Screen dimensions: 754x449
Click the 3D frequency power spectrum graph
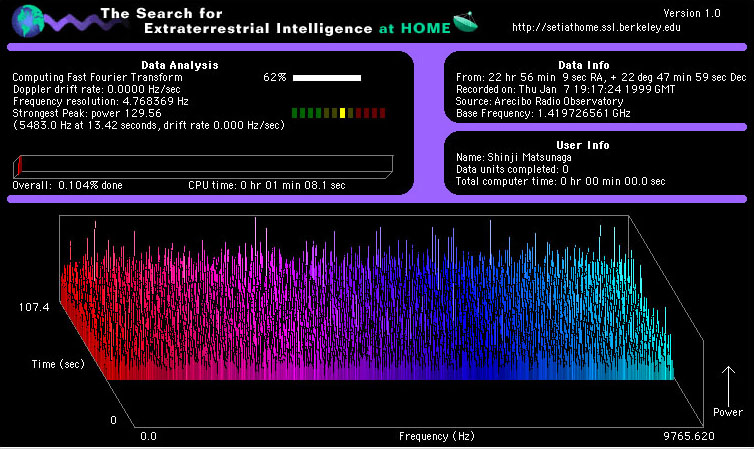point(381,321)
